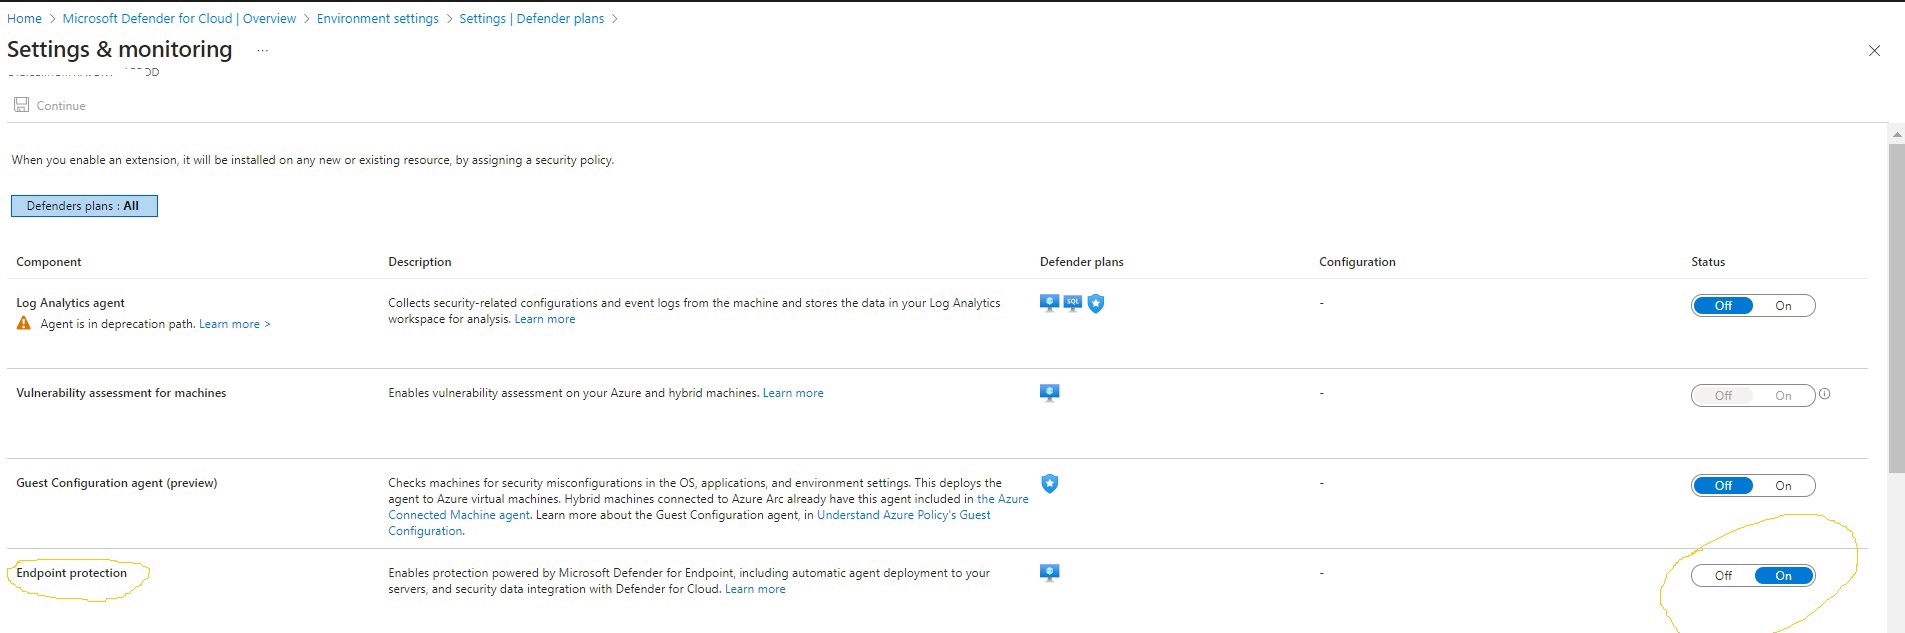
Task: Open Settings | Defender plans breadcrumb
Action: coord(531,18)
